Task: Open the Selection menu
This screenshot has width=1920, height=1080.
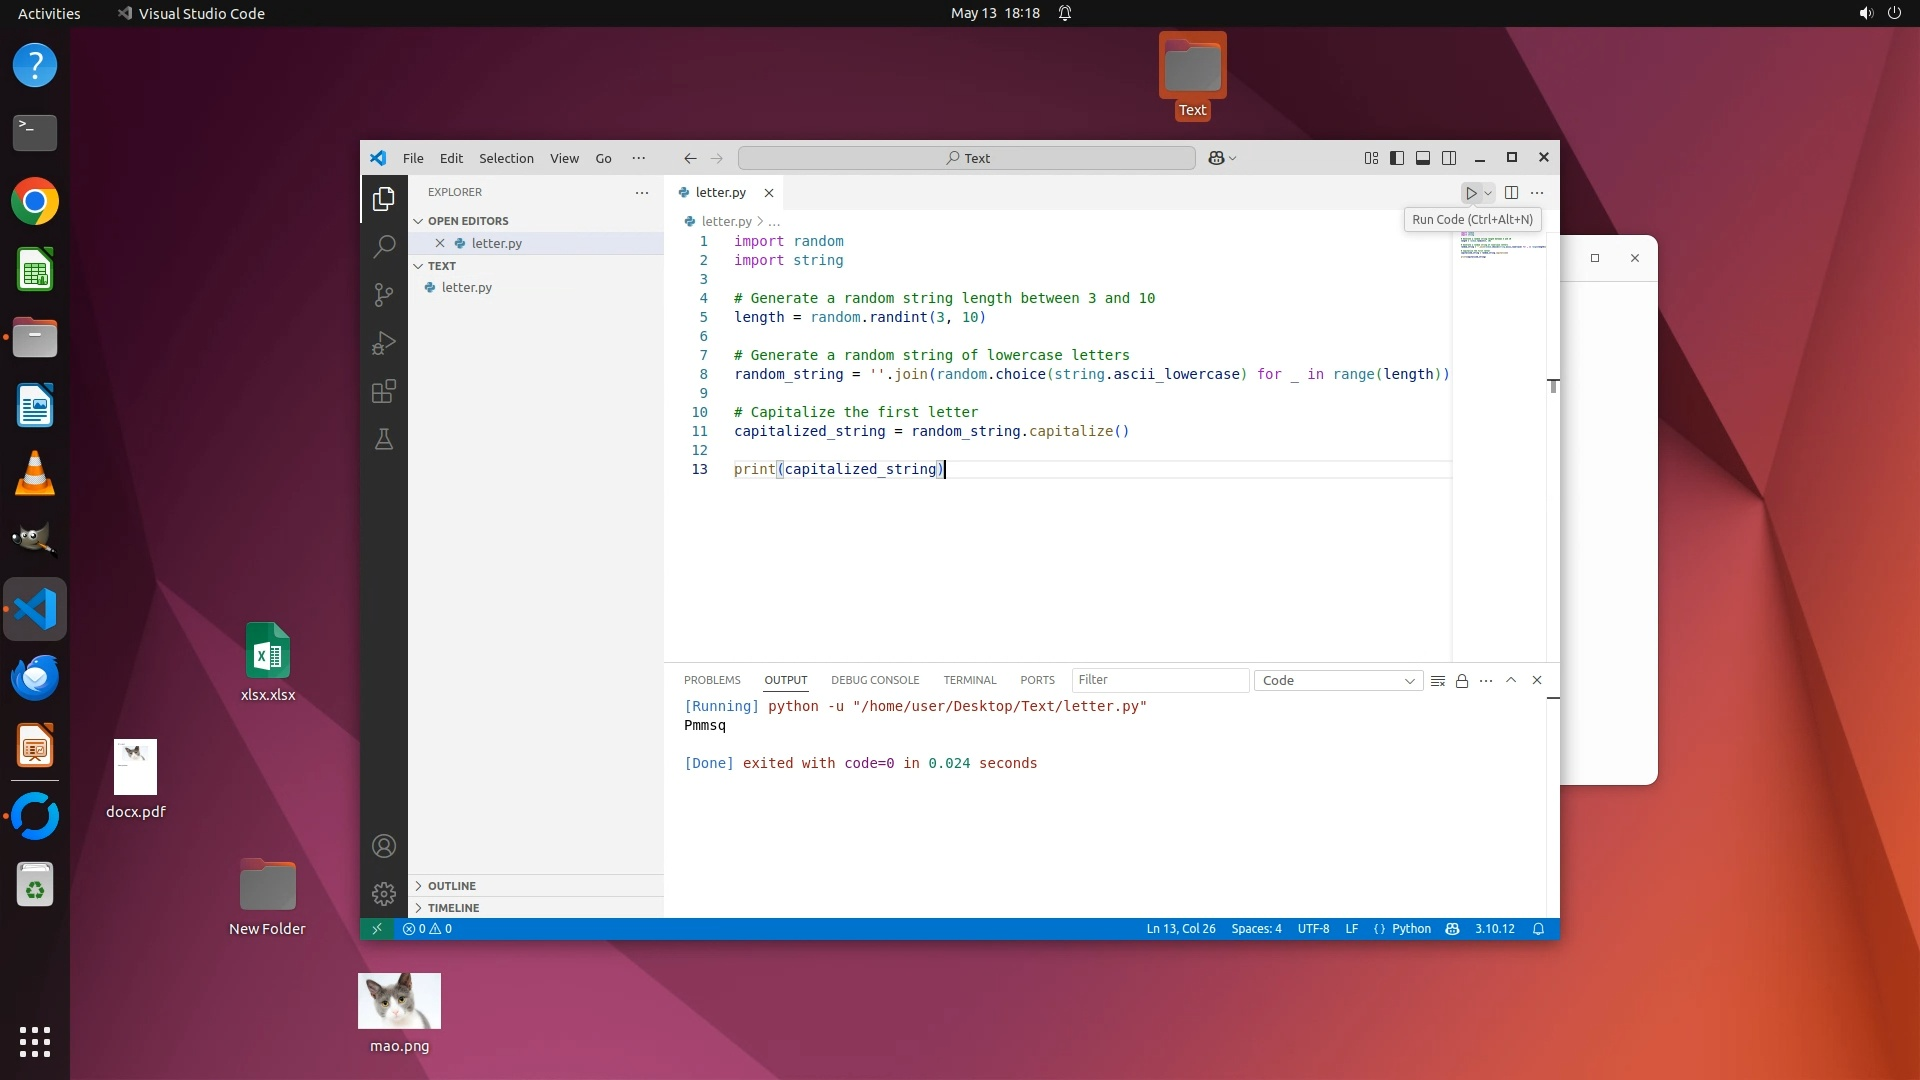Action: click(506, 158)
